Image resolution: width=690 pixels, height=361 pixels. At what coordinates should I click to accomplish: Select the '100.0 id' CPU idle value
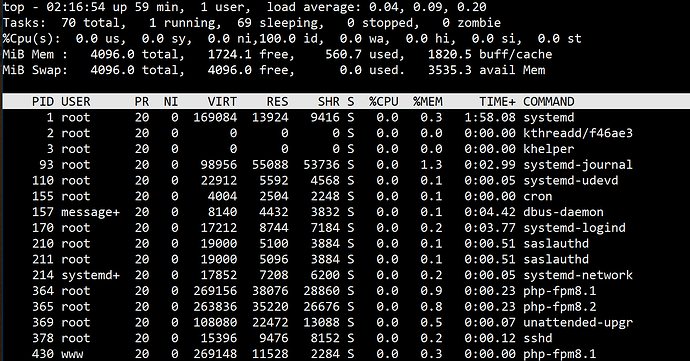[x=288, y=39]
